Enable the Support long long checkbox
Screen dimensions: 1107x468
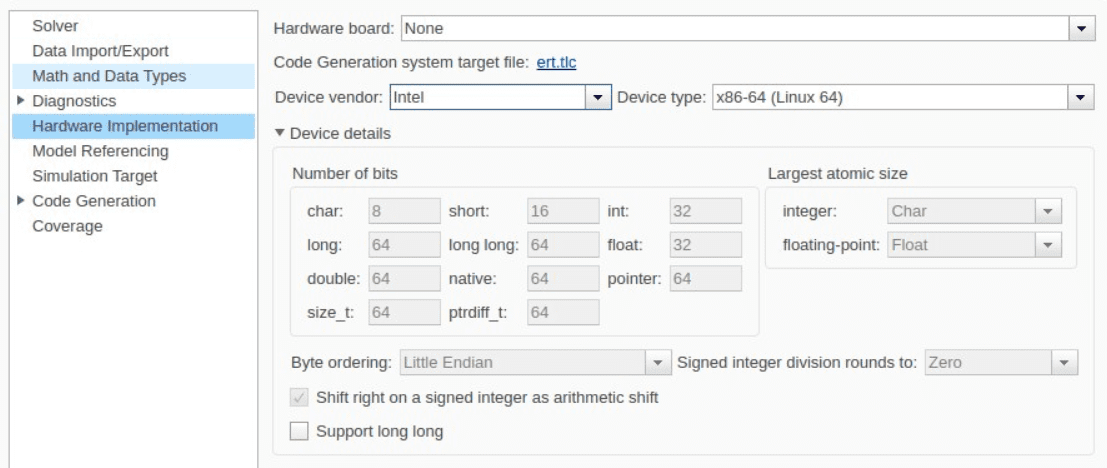[x=300, y=432]
